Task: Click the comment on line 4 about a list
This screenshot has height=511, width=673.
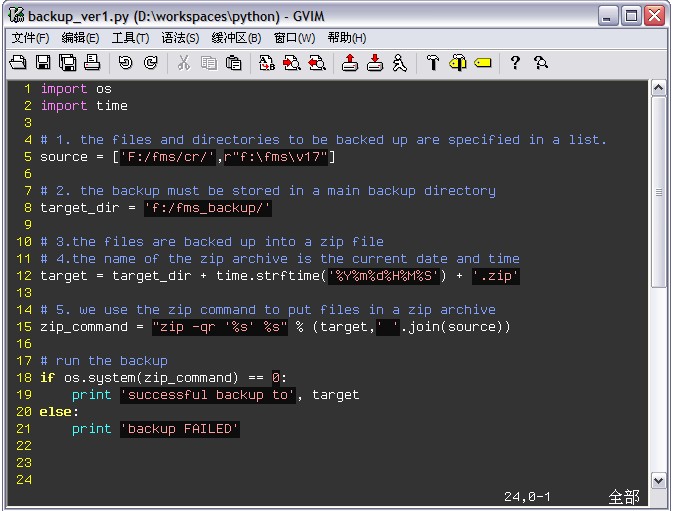Action: point(323,140)
